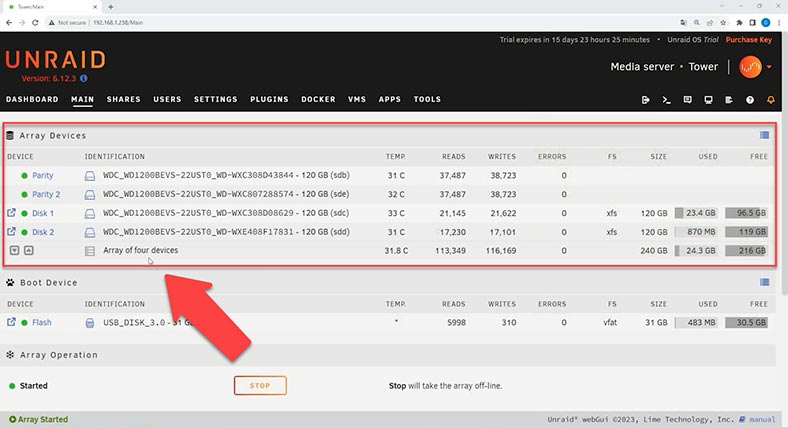
Task: Click the Disk 2 drive icon
Action: [89, 233]
